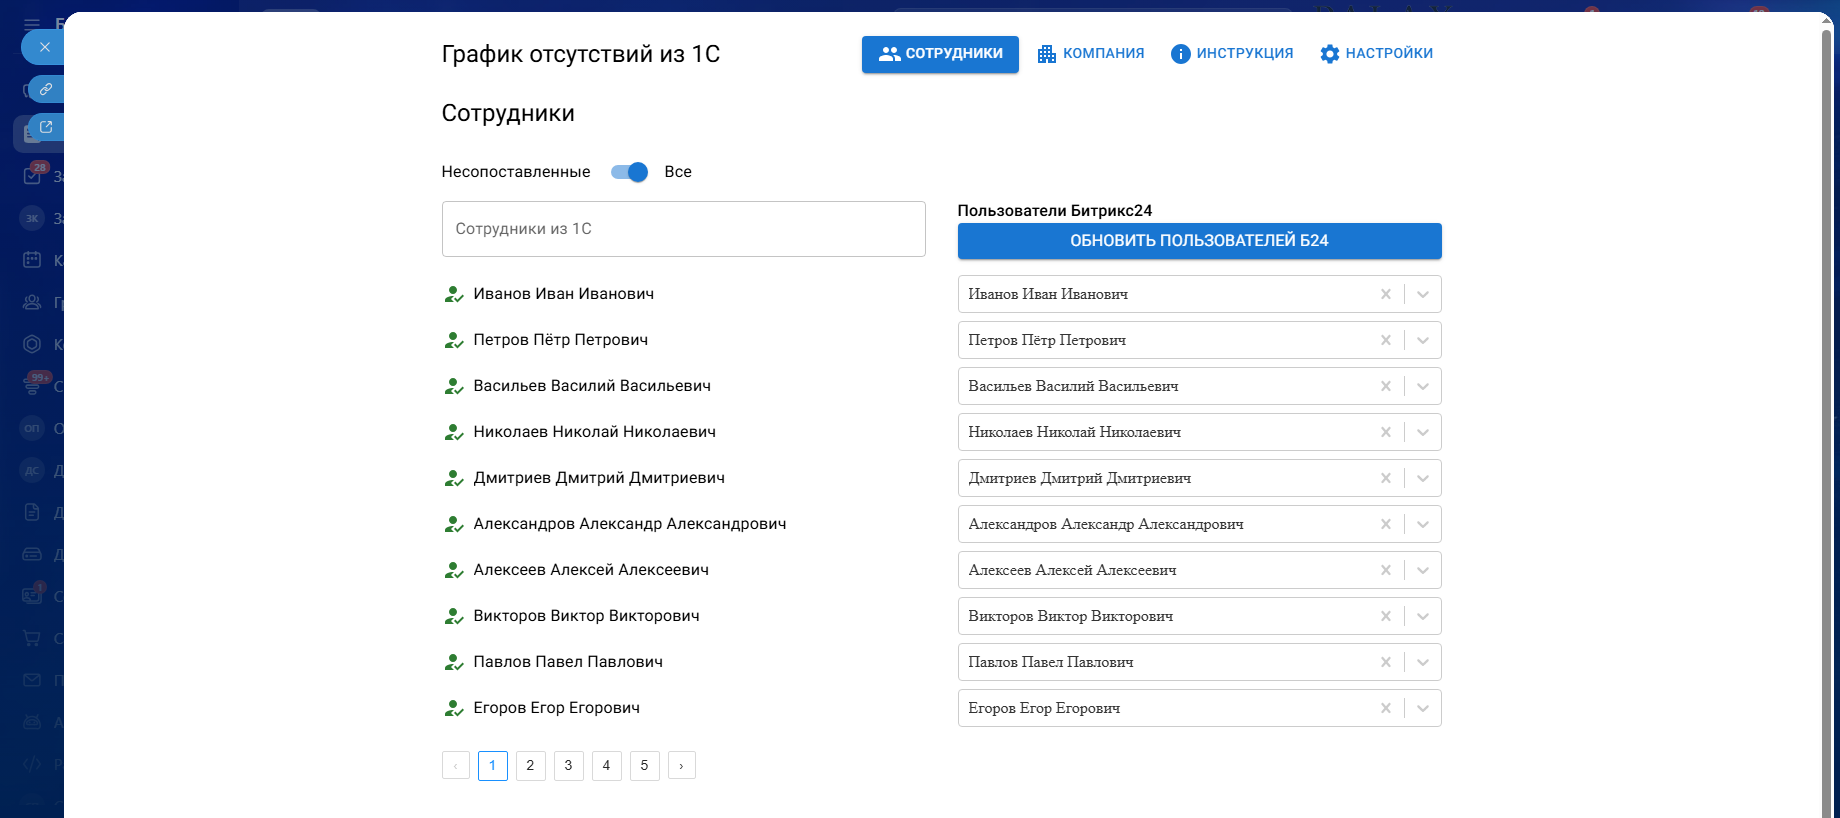Clear the Петров Пётр Петрович selection
This screenshot has width=1840, height=818.
coord(1385,340)
